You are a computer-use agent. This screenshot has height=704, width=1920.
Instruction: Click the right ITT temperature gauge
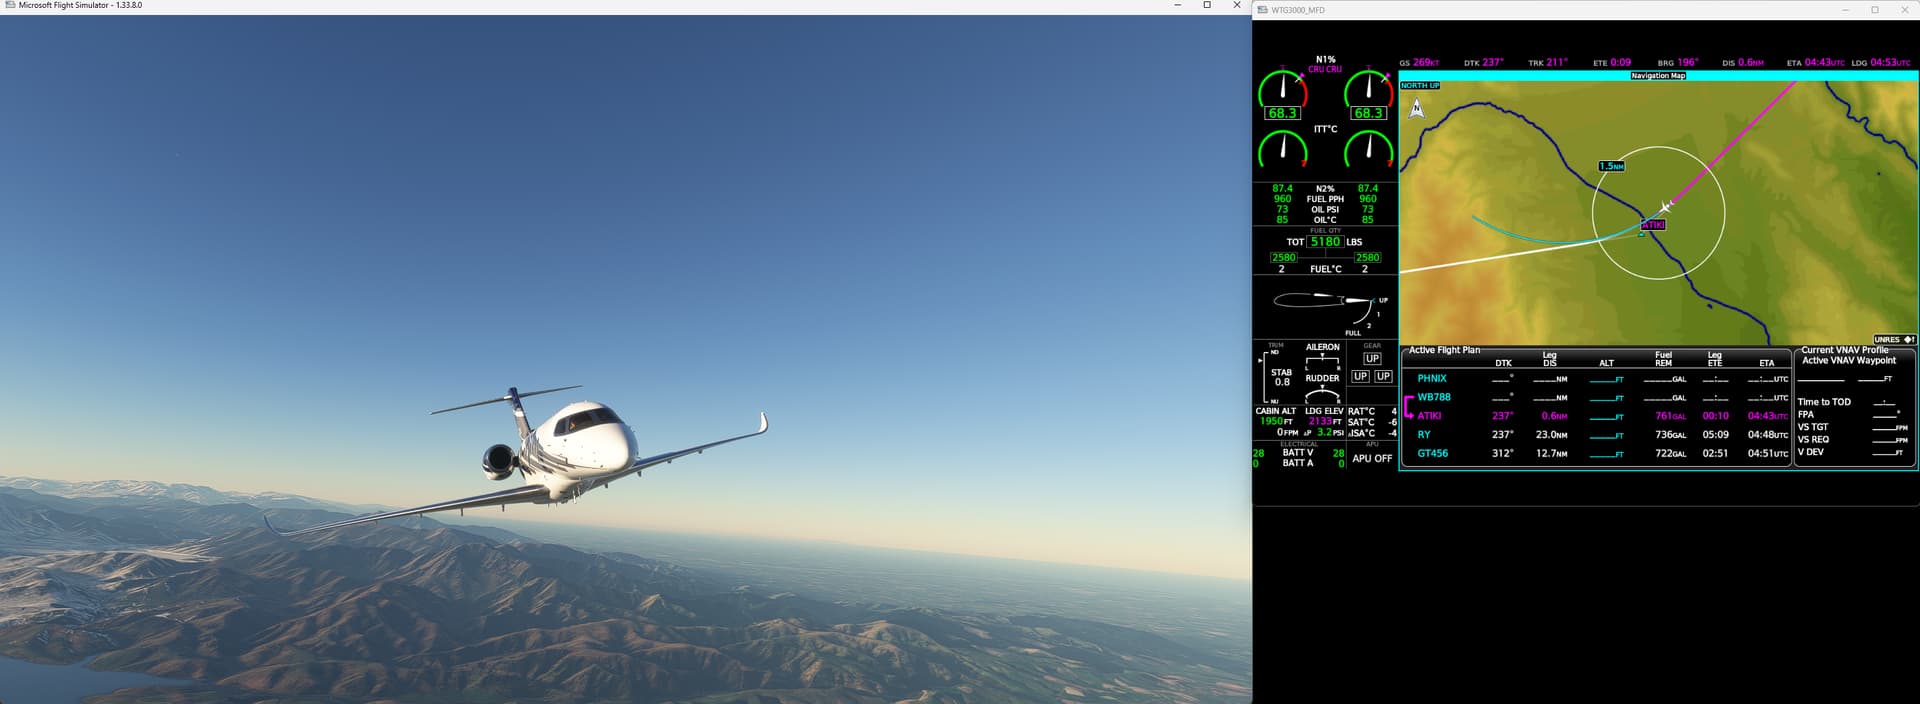[1368, 150]
